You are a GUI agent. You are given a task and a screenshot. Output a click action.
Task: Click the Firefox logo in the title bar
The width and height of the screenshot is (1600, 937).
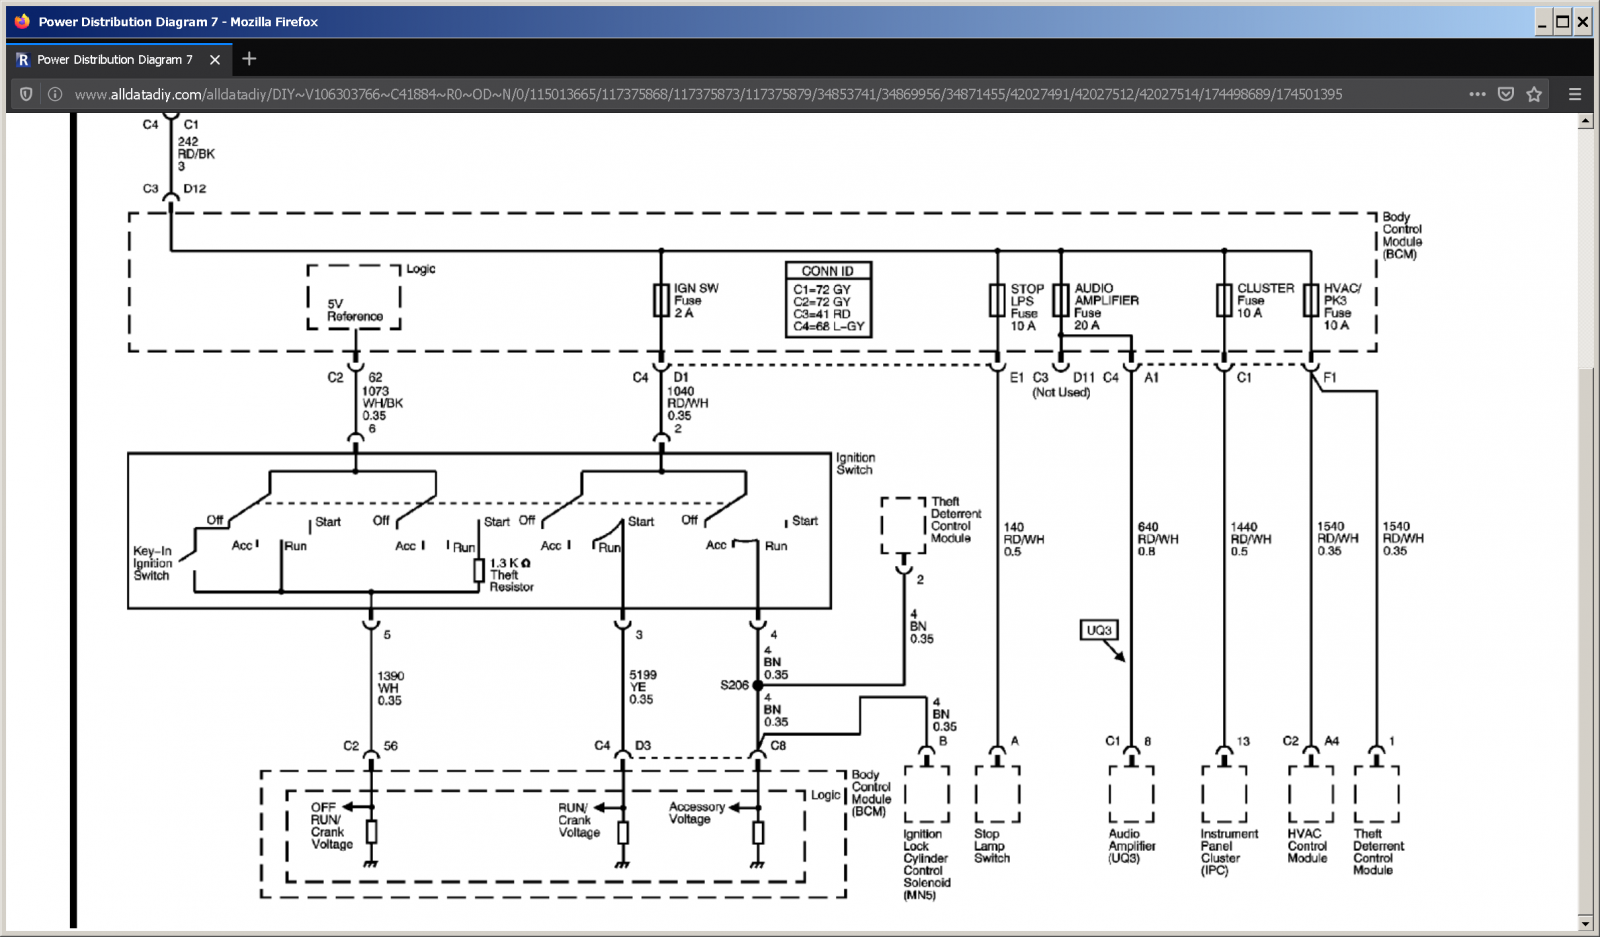tap(22, 21)
